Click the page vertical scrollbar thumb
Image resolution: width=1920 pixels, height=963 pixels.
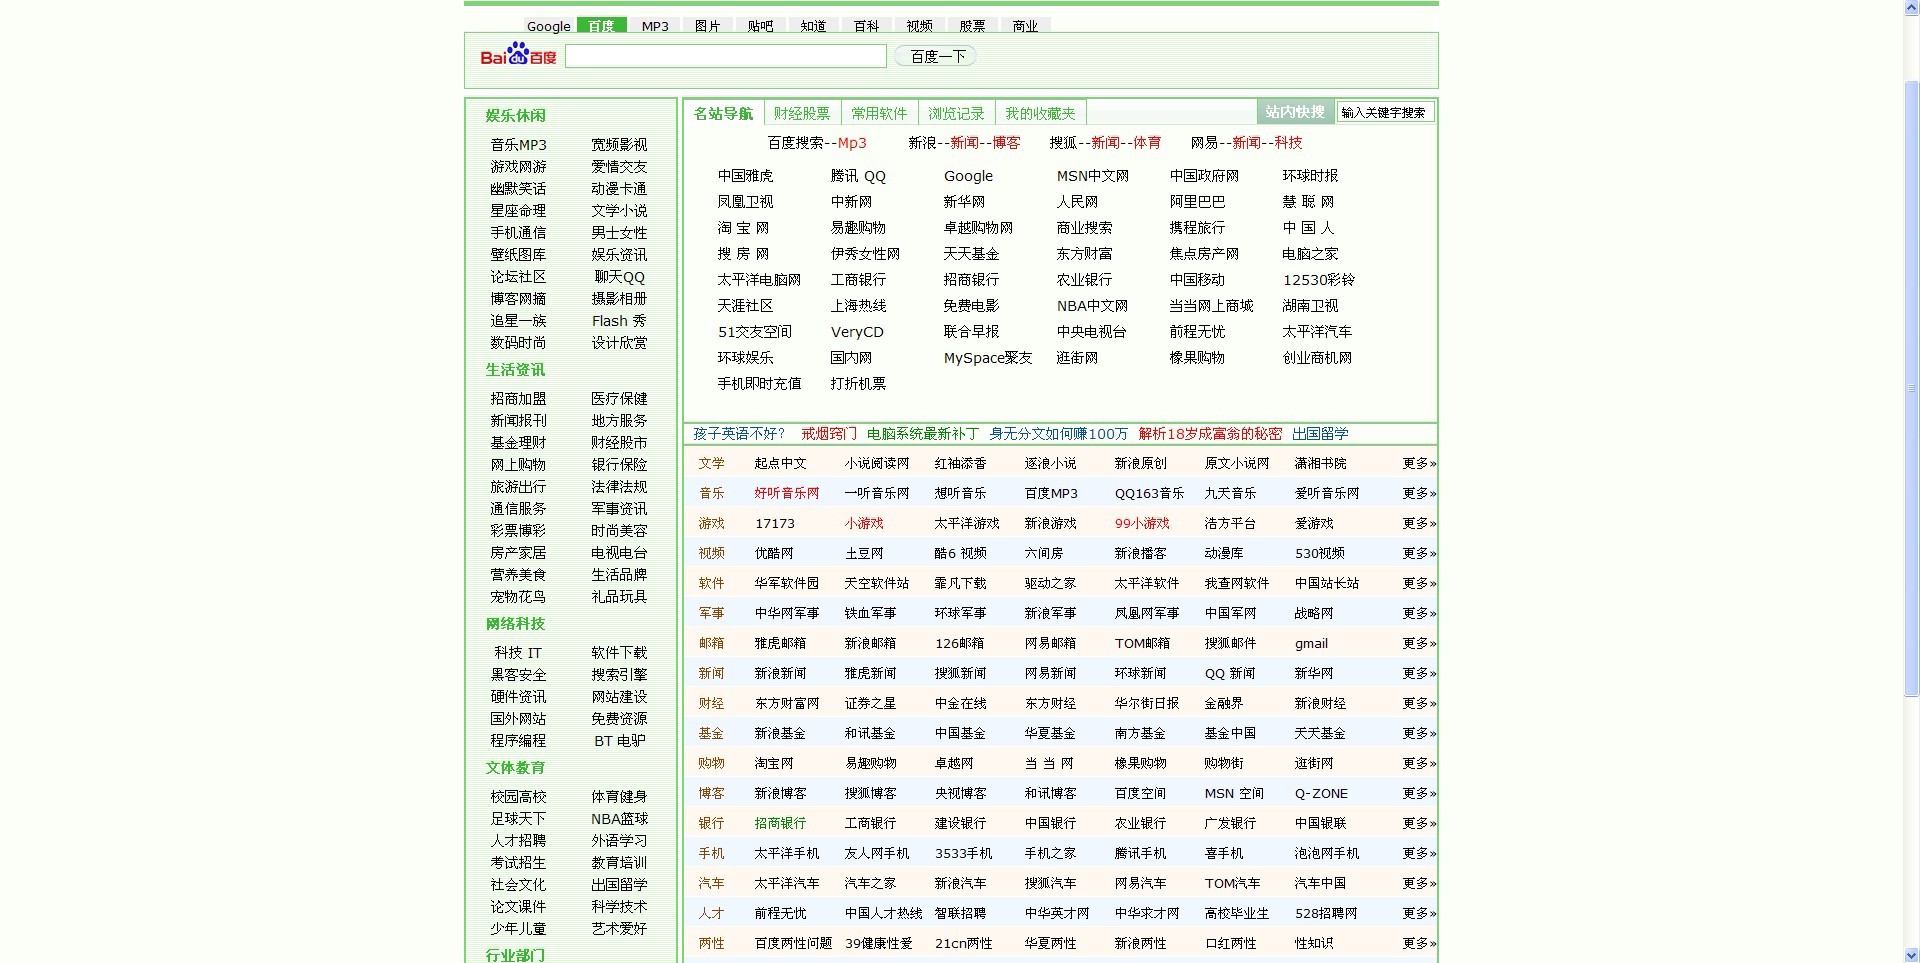tap(1911, 388)
